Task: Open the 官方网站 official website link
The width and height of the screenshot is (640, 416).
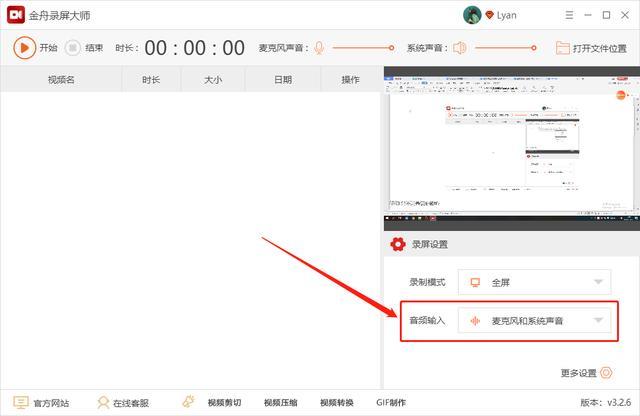Action: [41, 403]
